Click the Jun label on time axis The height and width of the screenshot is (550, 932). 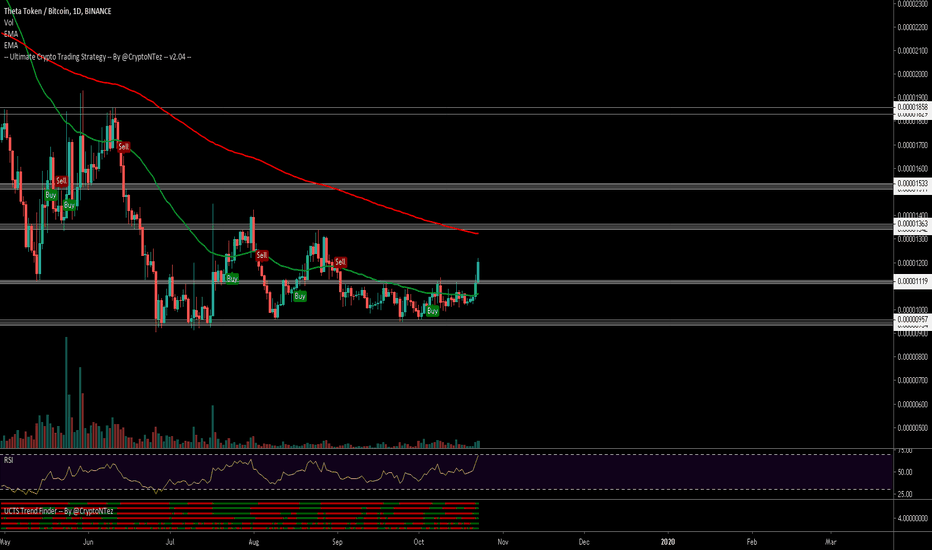point(88,542)
